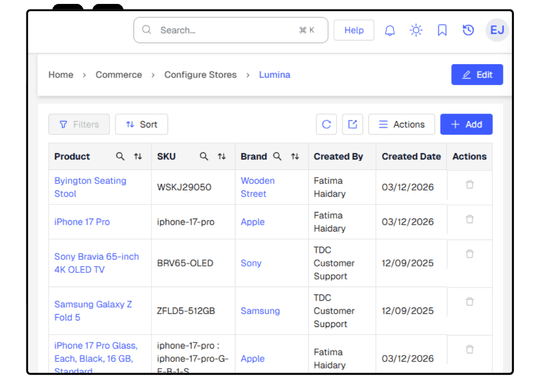The image size is (540, 384).
Task: Click the refresh table icon
Action: click(326, 124)
